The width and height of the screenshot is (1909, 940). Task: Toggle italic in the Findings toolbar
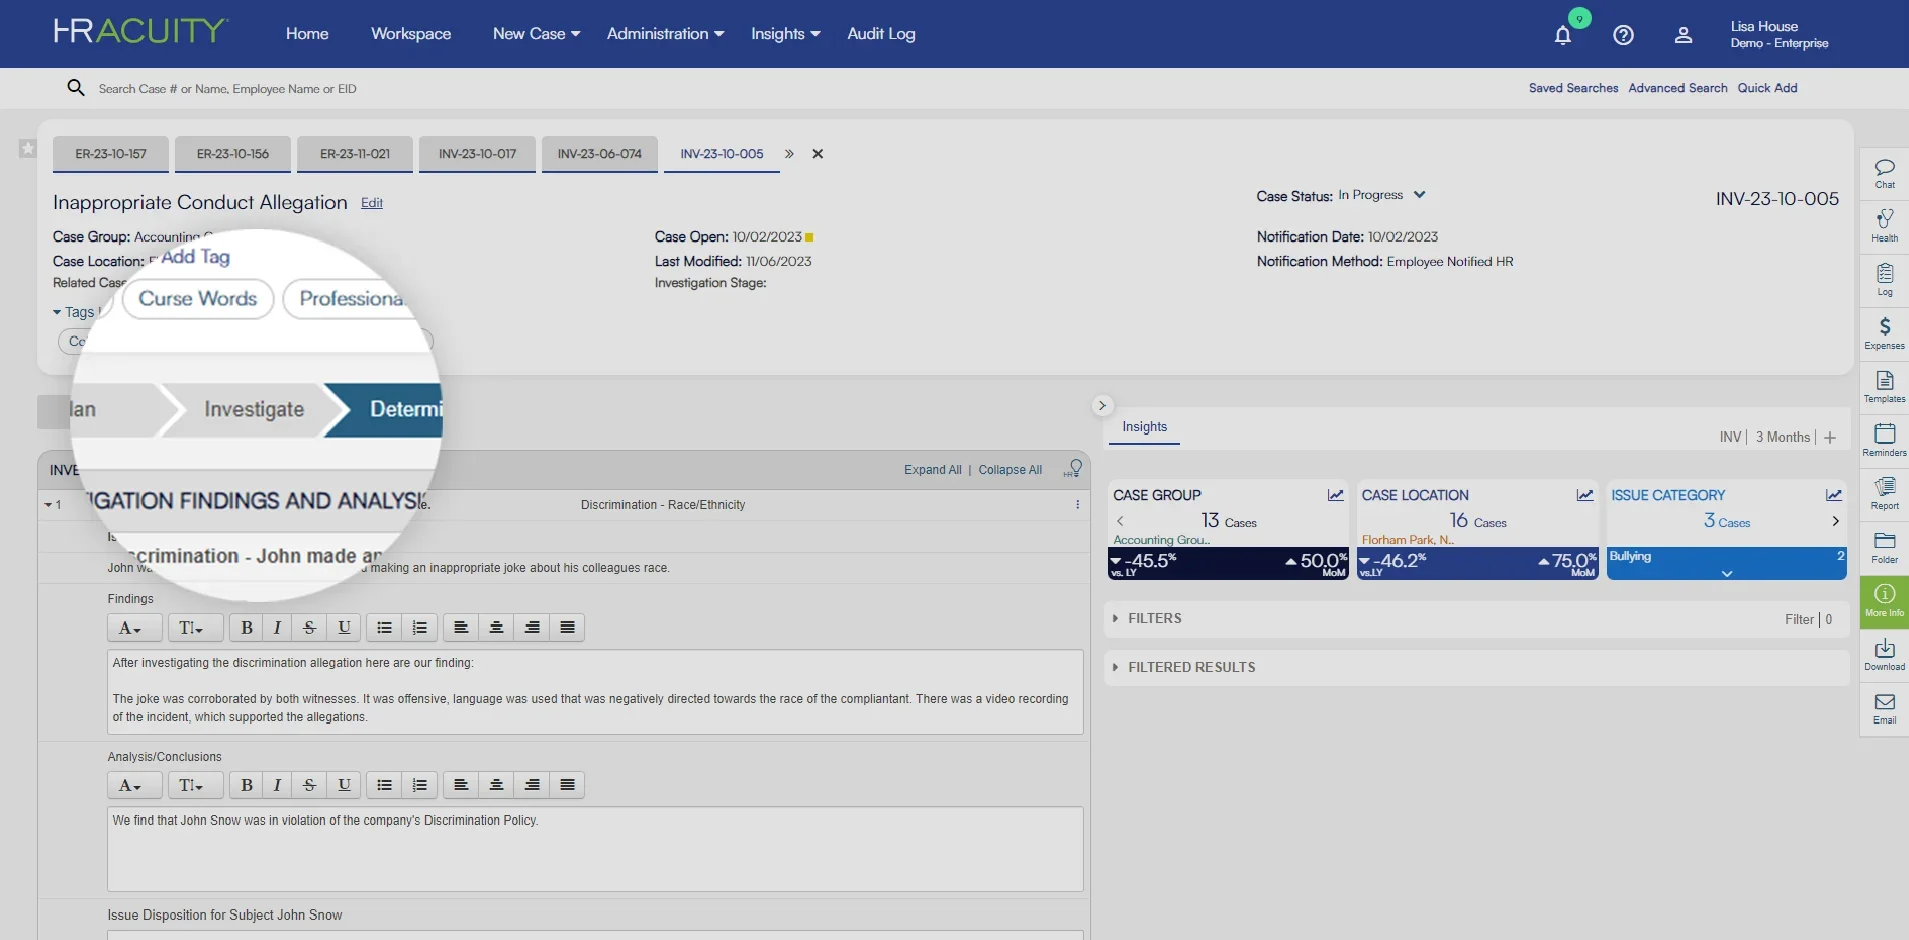click(278, 627)
